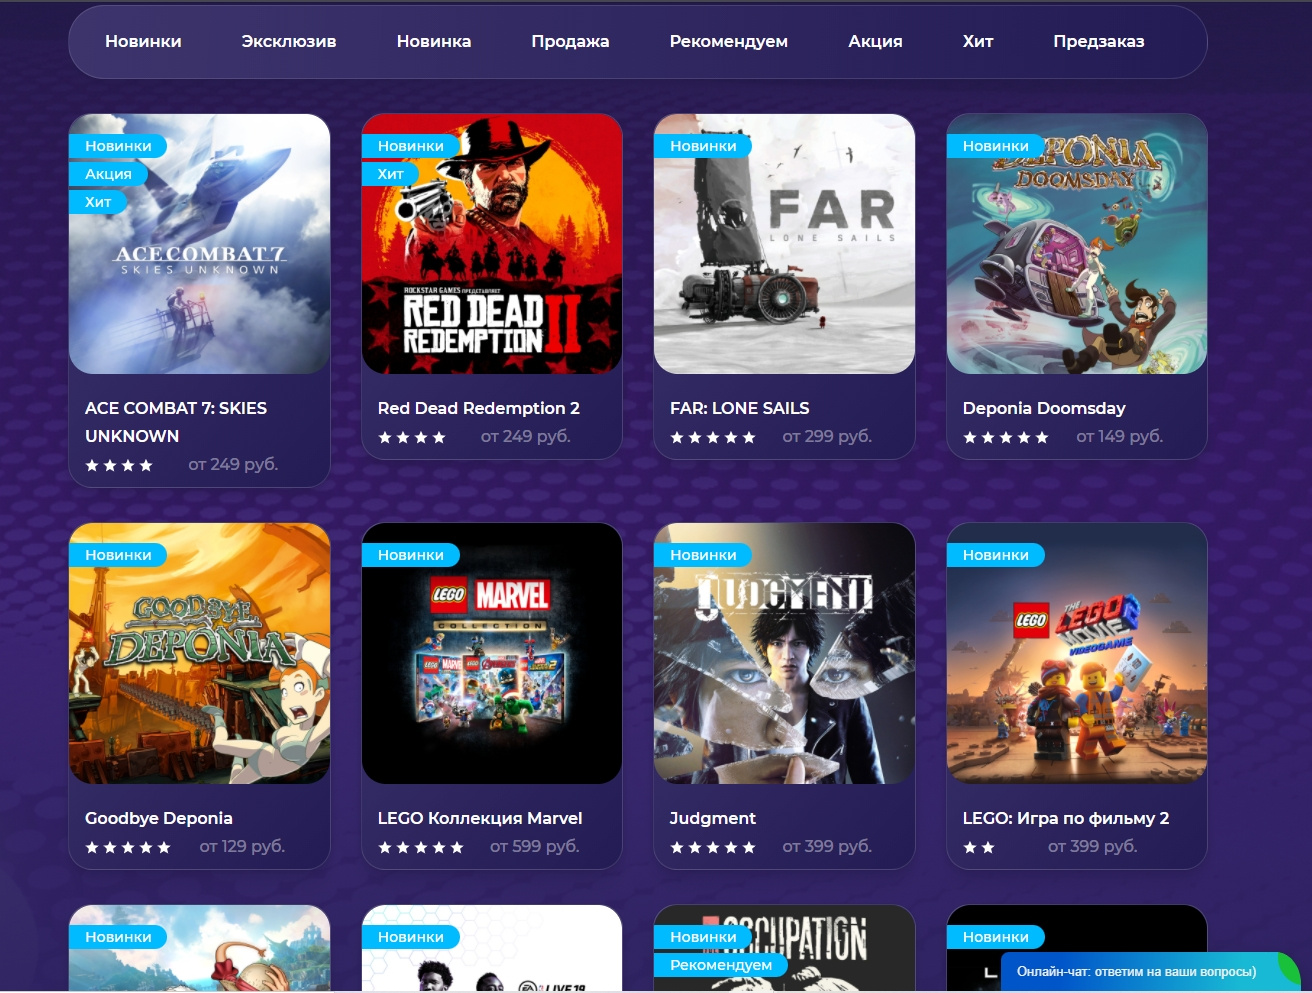This screenshot has height=993, width=1312.
Task: Click price от 249 руб. under Red Dead
Action: pos(525,436)
